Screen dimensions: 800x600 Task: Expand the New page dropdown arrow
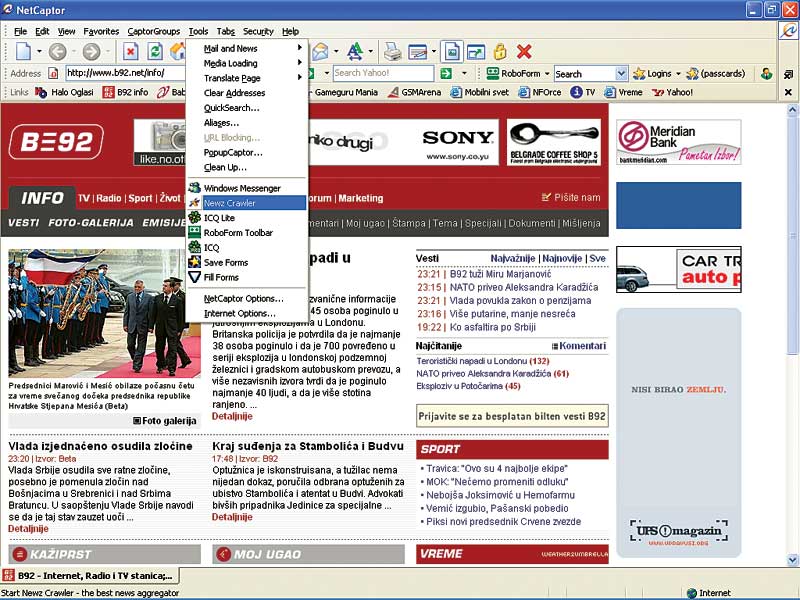39,52
